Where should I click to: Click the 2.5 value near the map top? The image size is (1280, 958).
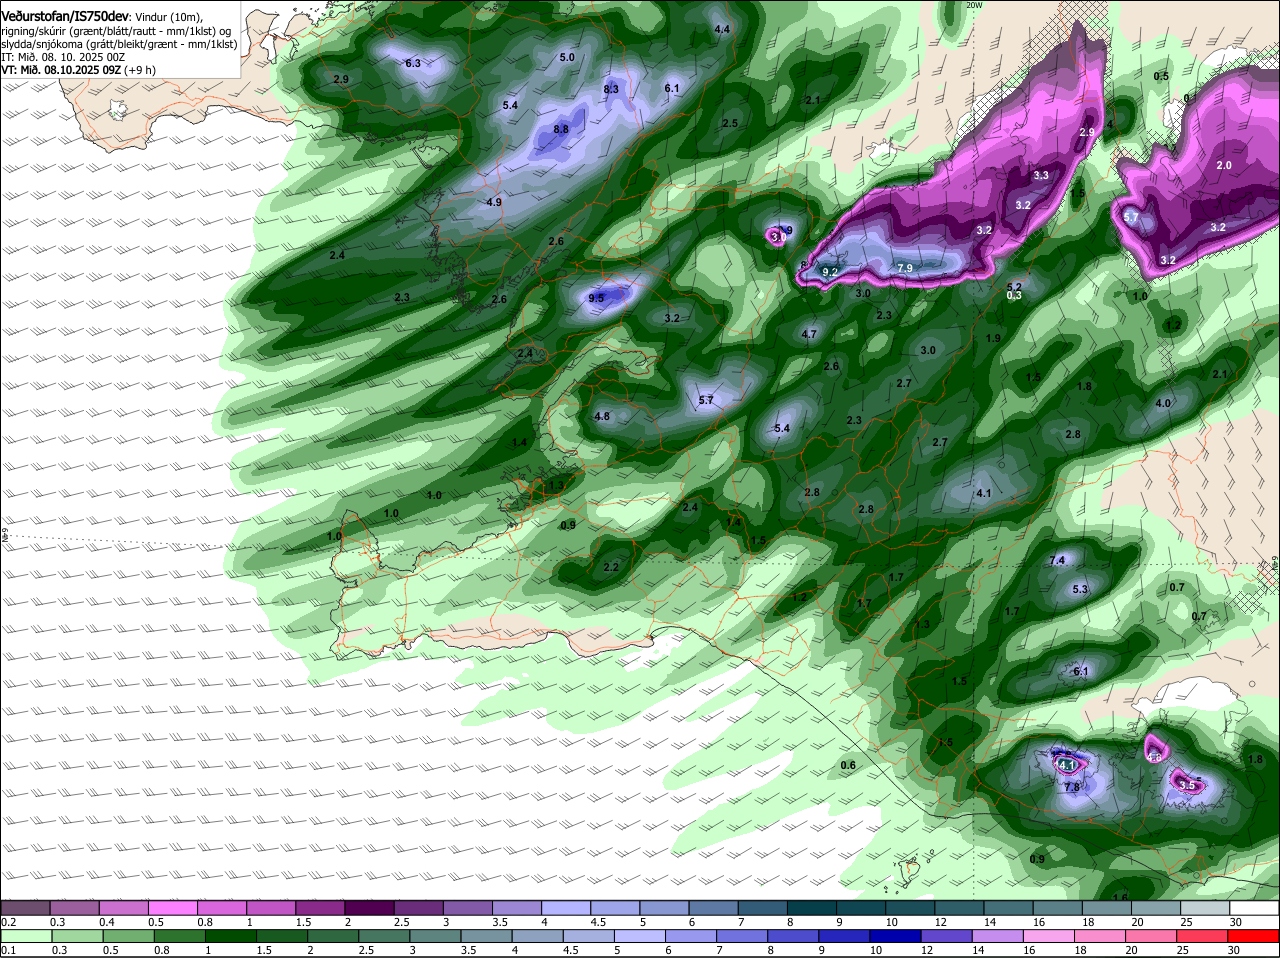point(730,123)
